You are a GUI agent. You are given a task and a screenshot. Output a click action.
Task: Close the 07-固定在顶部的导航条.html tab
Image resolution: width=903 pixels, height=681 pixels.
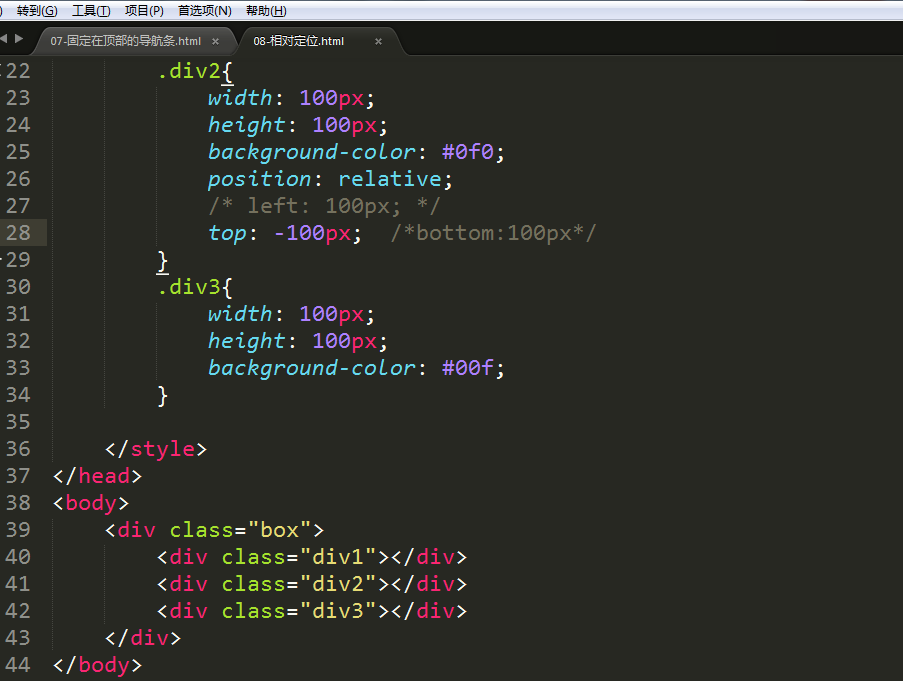click(x=215, y=41)
